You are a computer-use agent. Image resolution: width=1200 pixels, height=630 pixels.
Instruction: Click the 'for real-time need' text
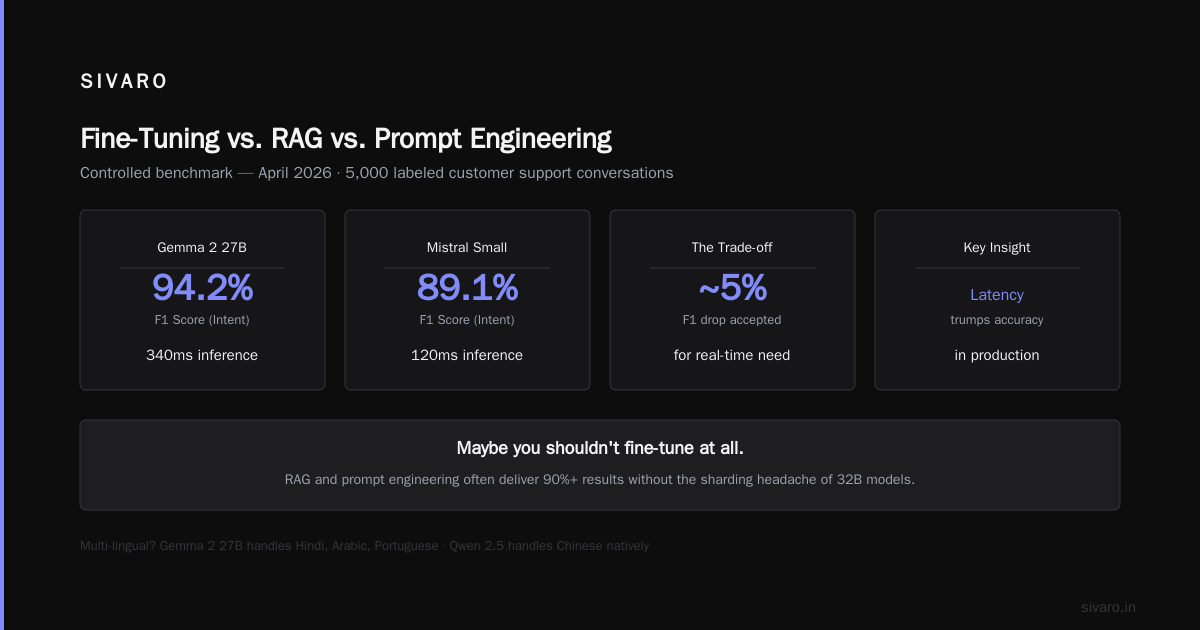click(732, 355)
